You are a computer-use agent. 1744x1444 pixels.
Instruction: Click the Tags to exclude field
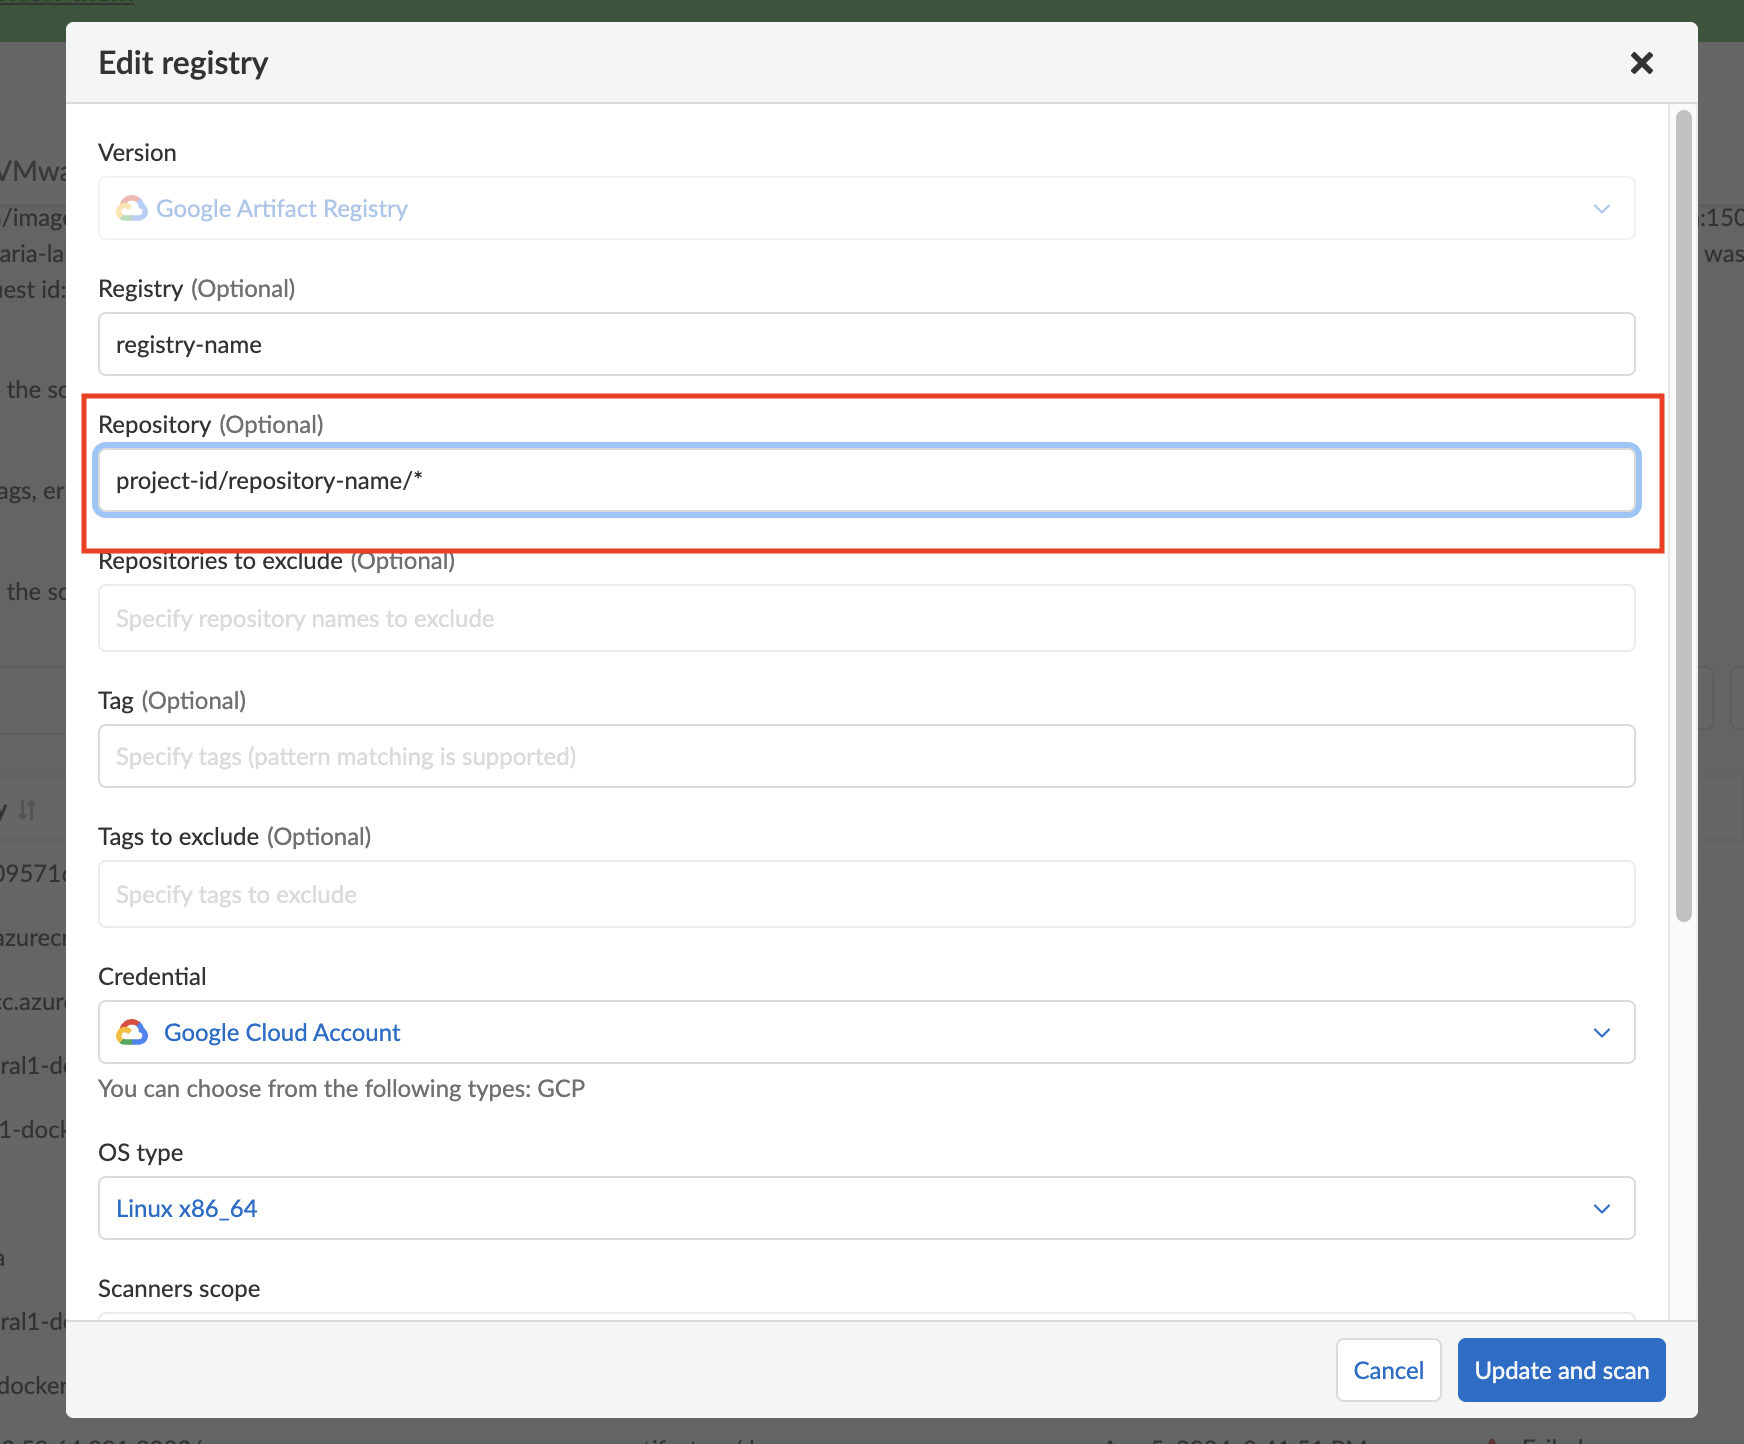[x=866, y=894]
